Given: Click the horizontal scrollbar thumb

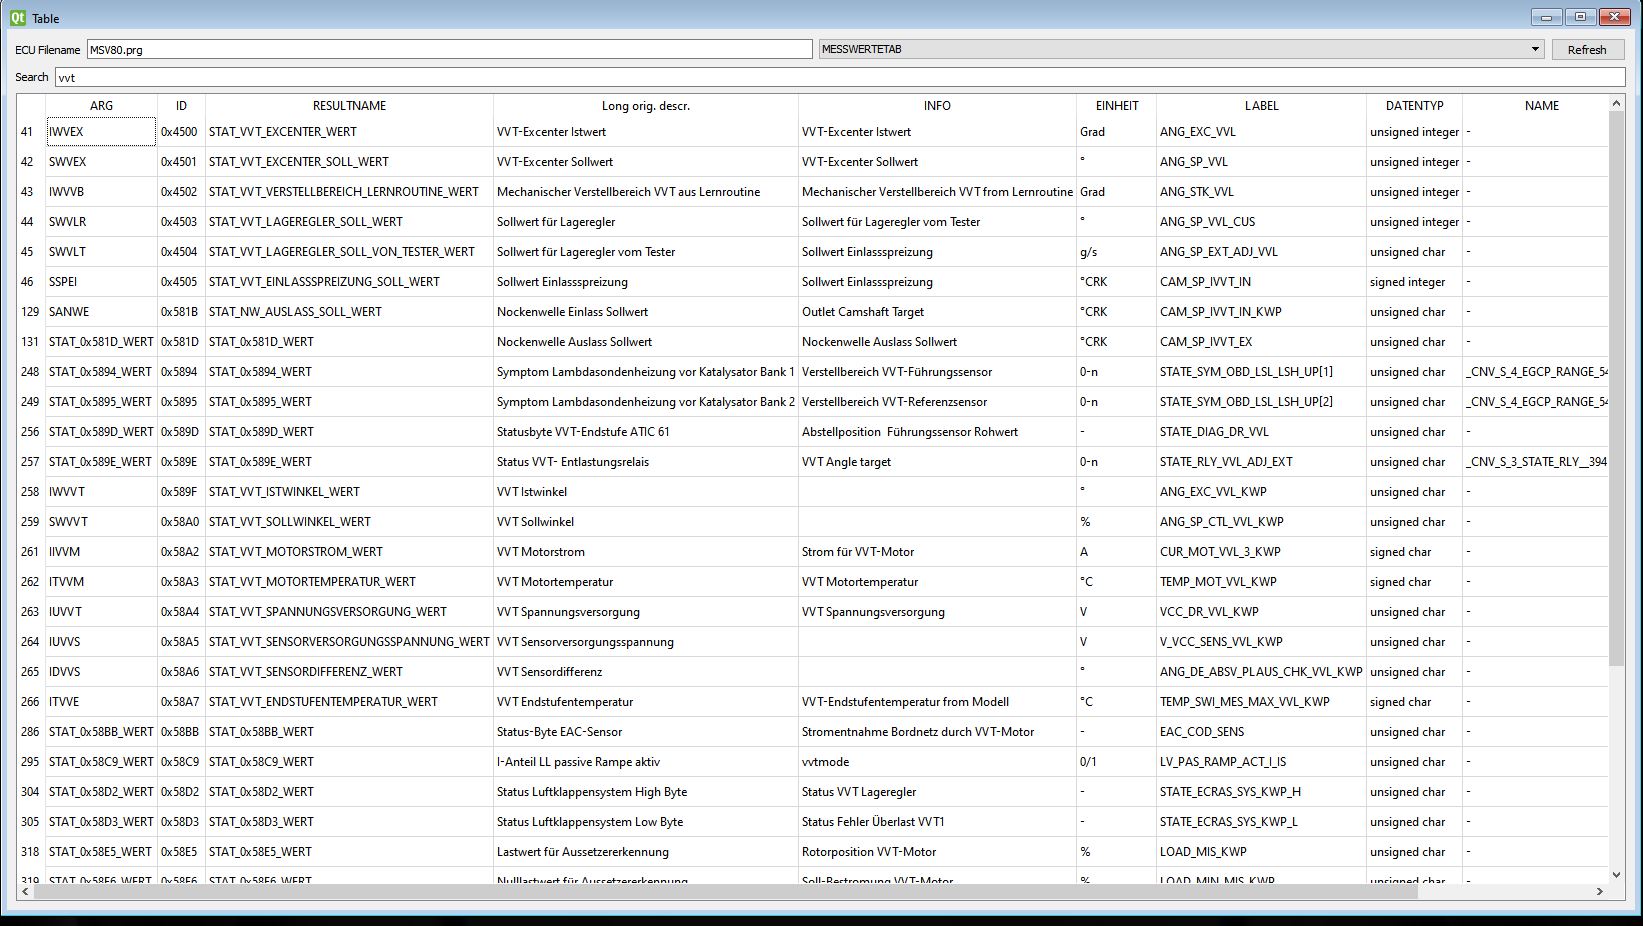Looking at the screenshot, I should [x=725, y=891].
